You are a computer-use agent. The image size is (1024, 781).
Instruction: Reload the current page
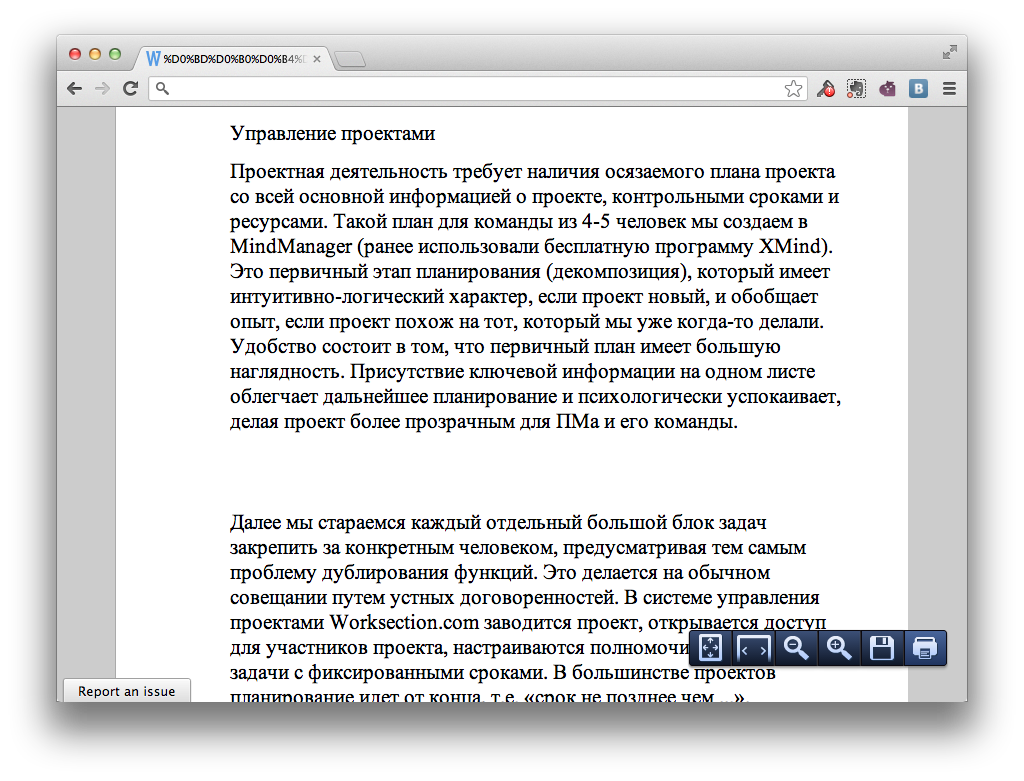pyautogui.click(x=130, y=88)
